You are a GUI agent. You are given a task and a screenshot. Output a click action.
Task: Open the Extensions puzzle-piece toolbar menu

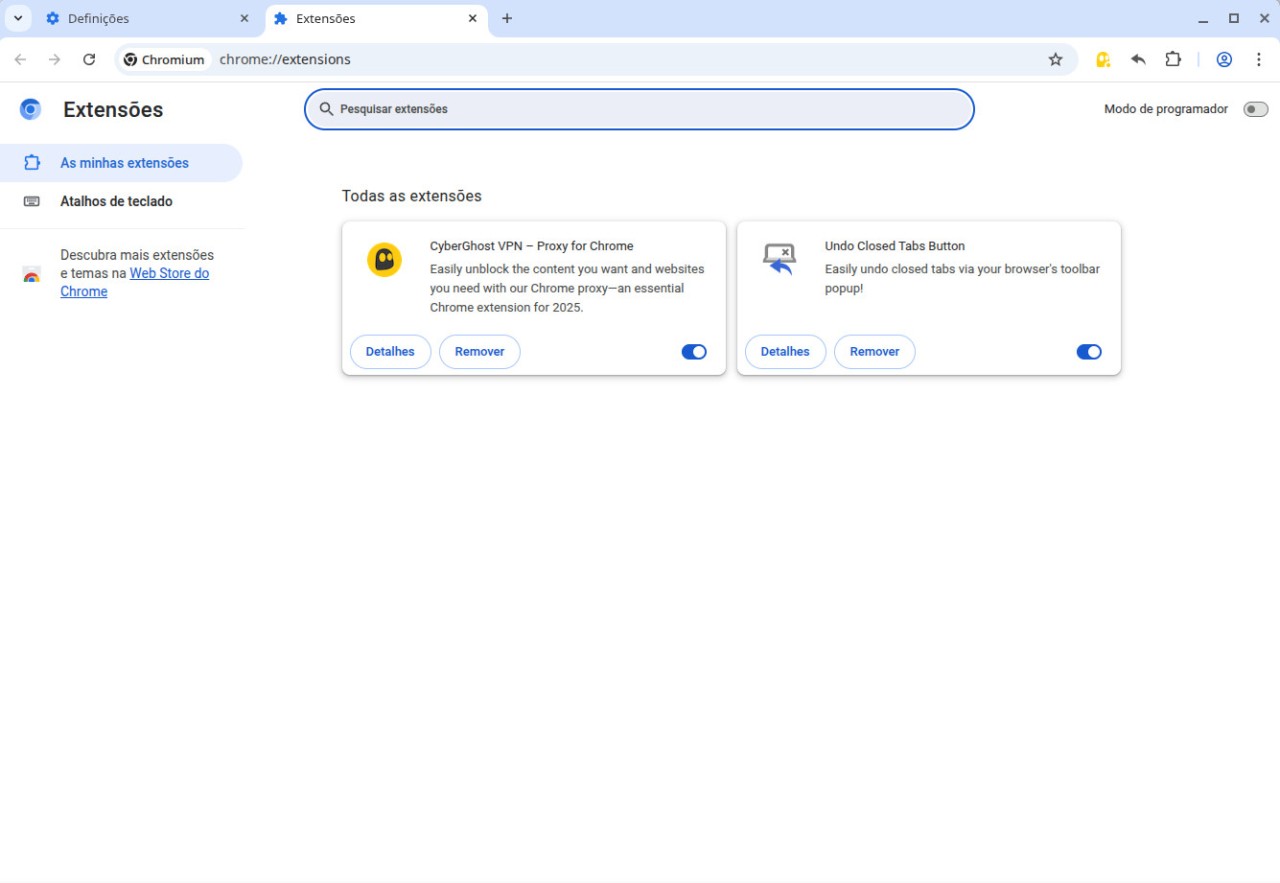tap(1173, 59)
